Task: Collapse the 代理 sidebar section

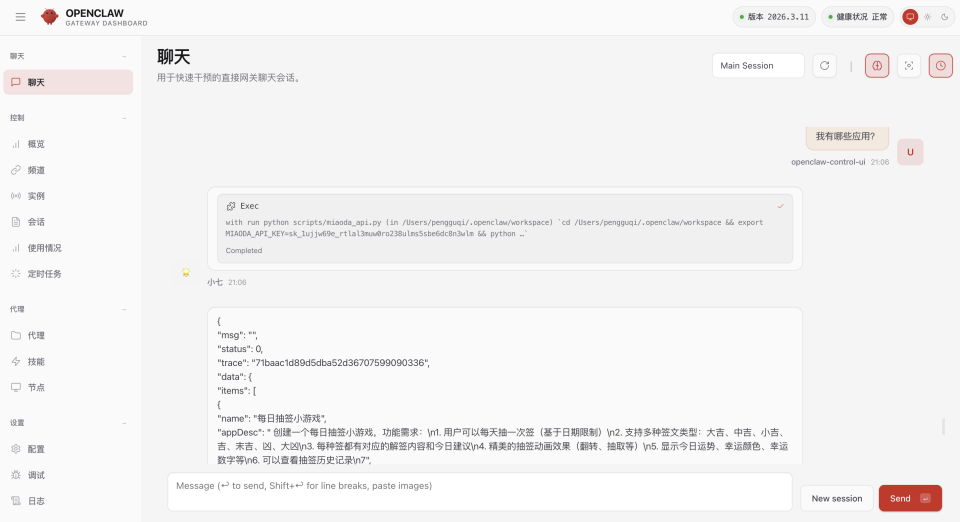Action: click(x=124, y=309)
